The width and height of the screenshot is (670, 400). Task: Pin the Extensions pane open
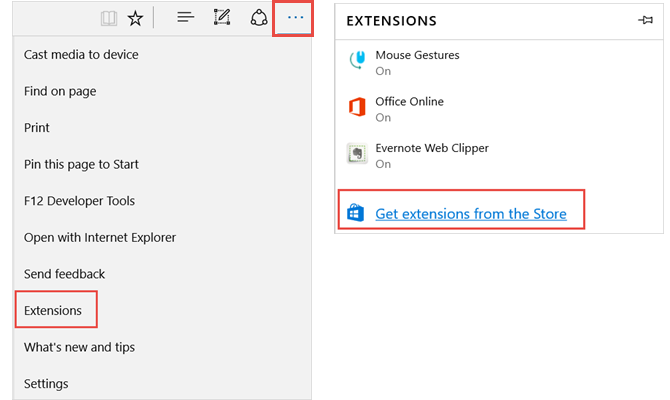[645, 20]
